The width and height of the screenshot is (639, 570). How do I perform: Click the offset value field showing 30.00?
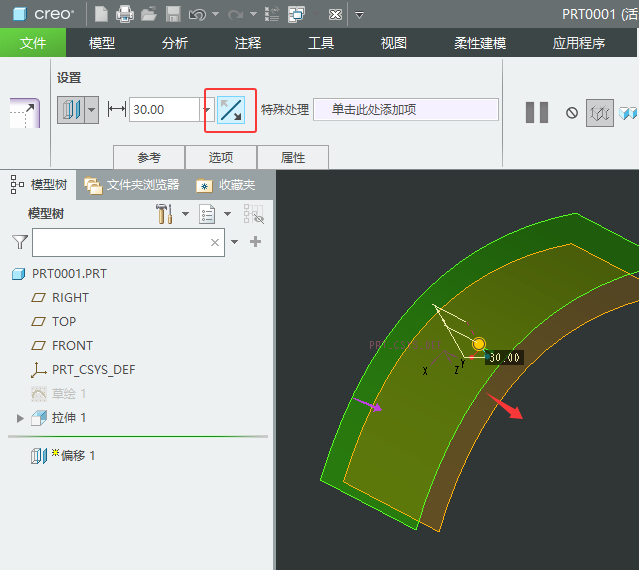coord(164,109)
